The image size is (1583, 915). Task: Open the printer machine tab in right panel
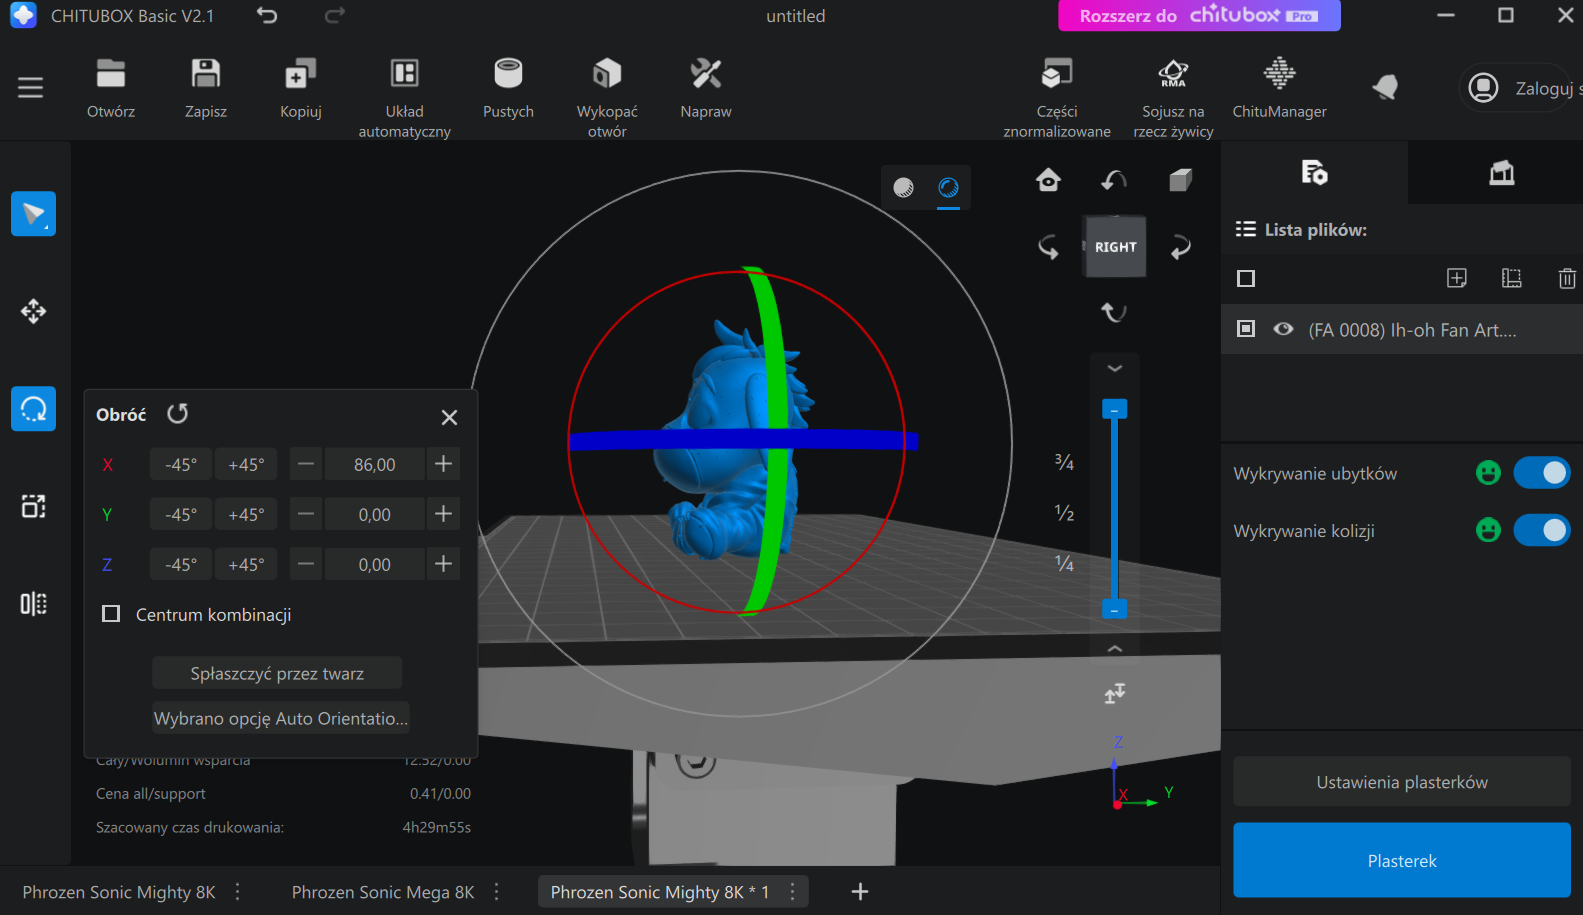coord(1502,172)
